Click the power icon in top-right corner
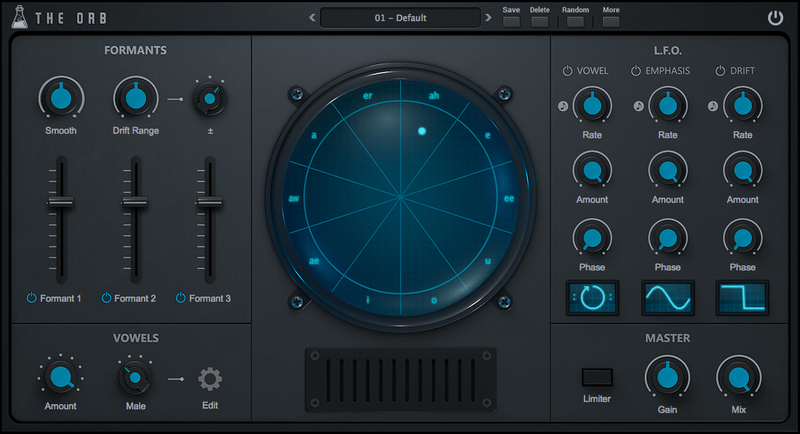 775,18
